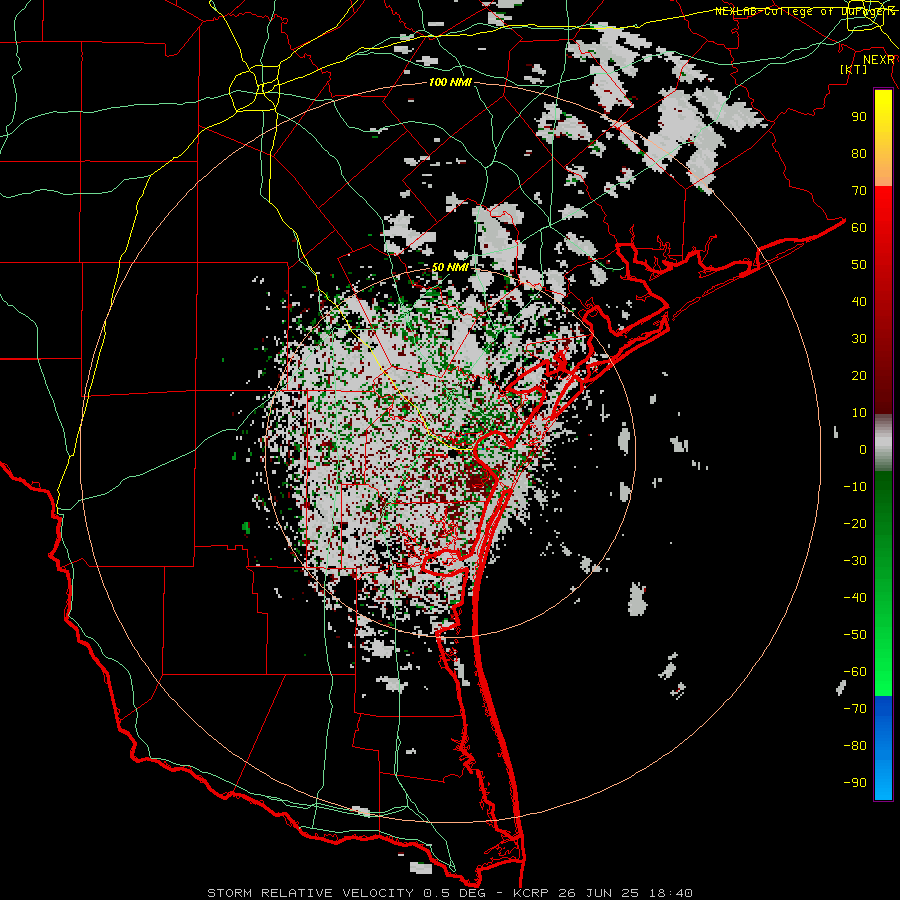
Task: Select the "60" velocity scale label
Action: click(859, 227)
